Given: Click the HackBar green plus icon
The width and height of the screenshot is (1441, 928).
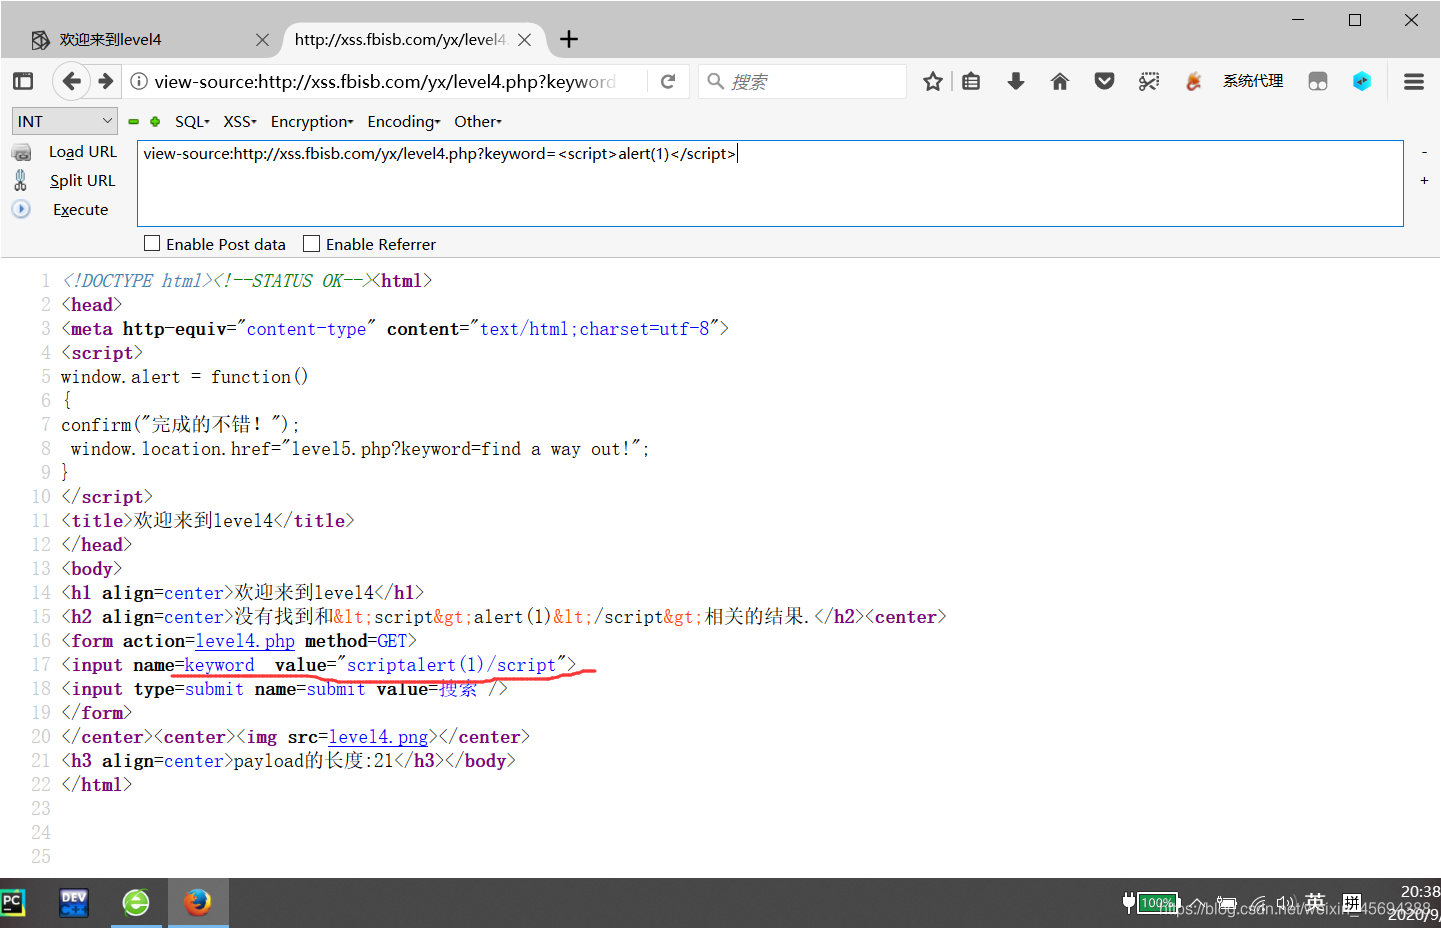Looking at the screenshot, I should coord(155,122).
